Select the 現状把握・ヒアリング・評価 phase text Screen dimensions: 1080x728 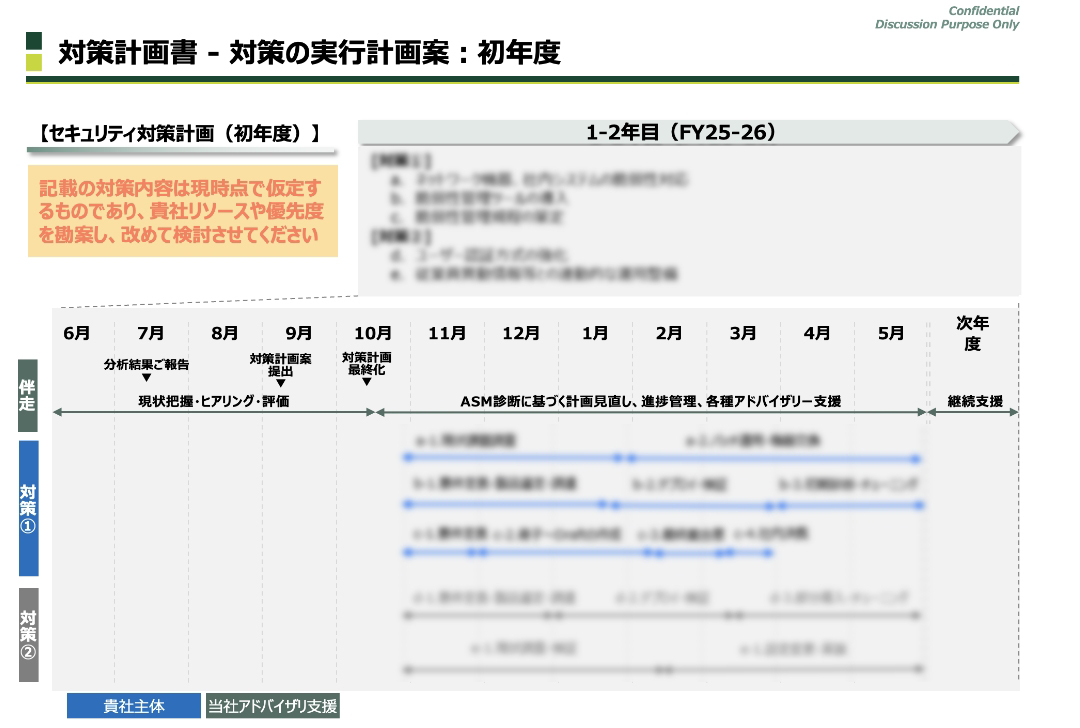pyautogui.click(x=214, y=401)
